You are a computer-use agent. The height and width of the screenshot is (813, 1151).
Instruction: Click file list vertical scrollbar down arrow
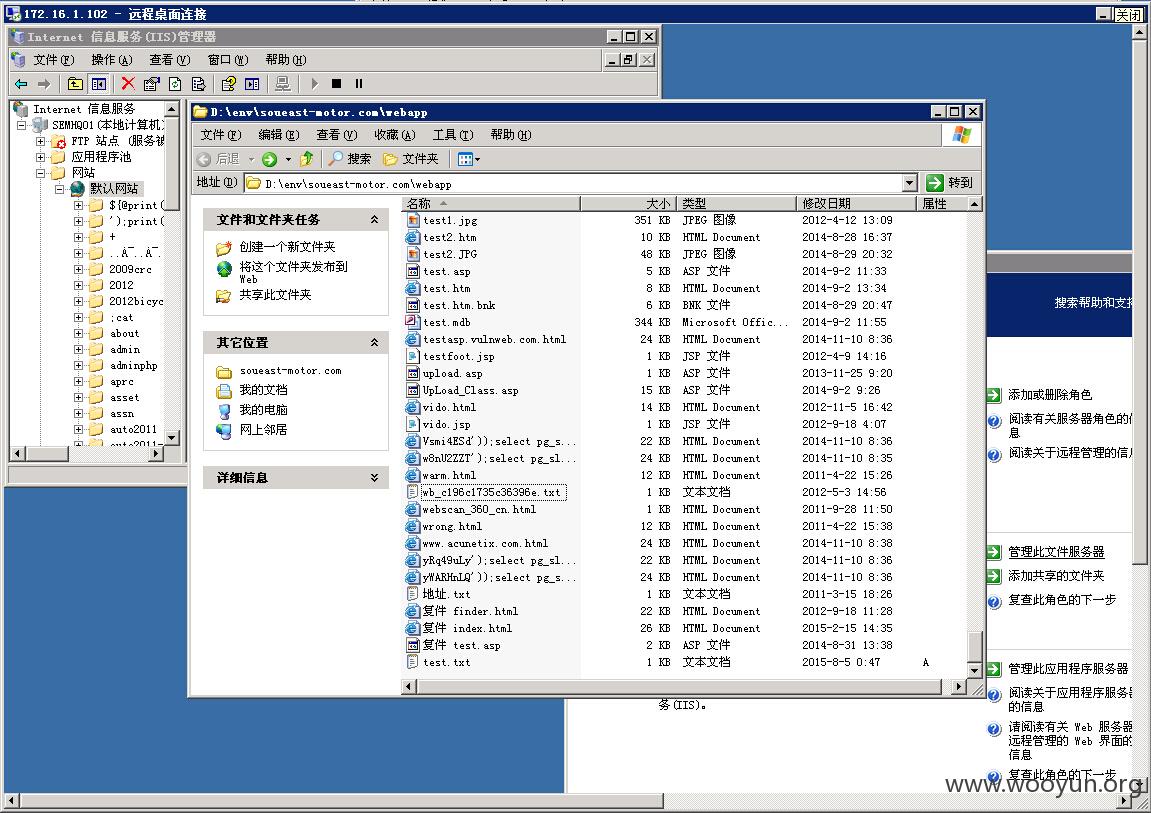coord(975,669)
